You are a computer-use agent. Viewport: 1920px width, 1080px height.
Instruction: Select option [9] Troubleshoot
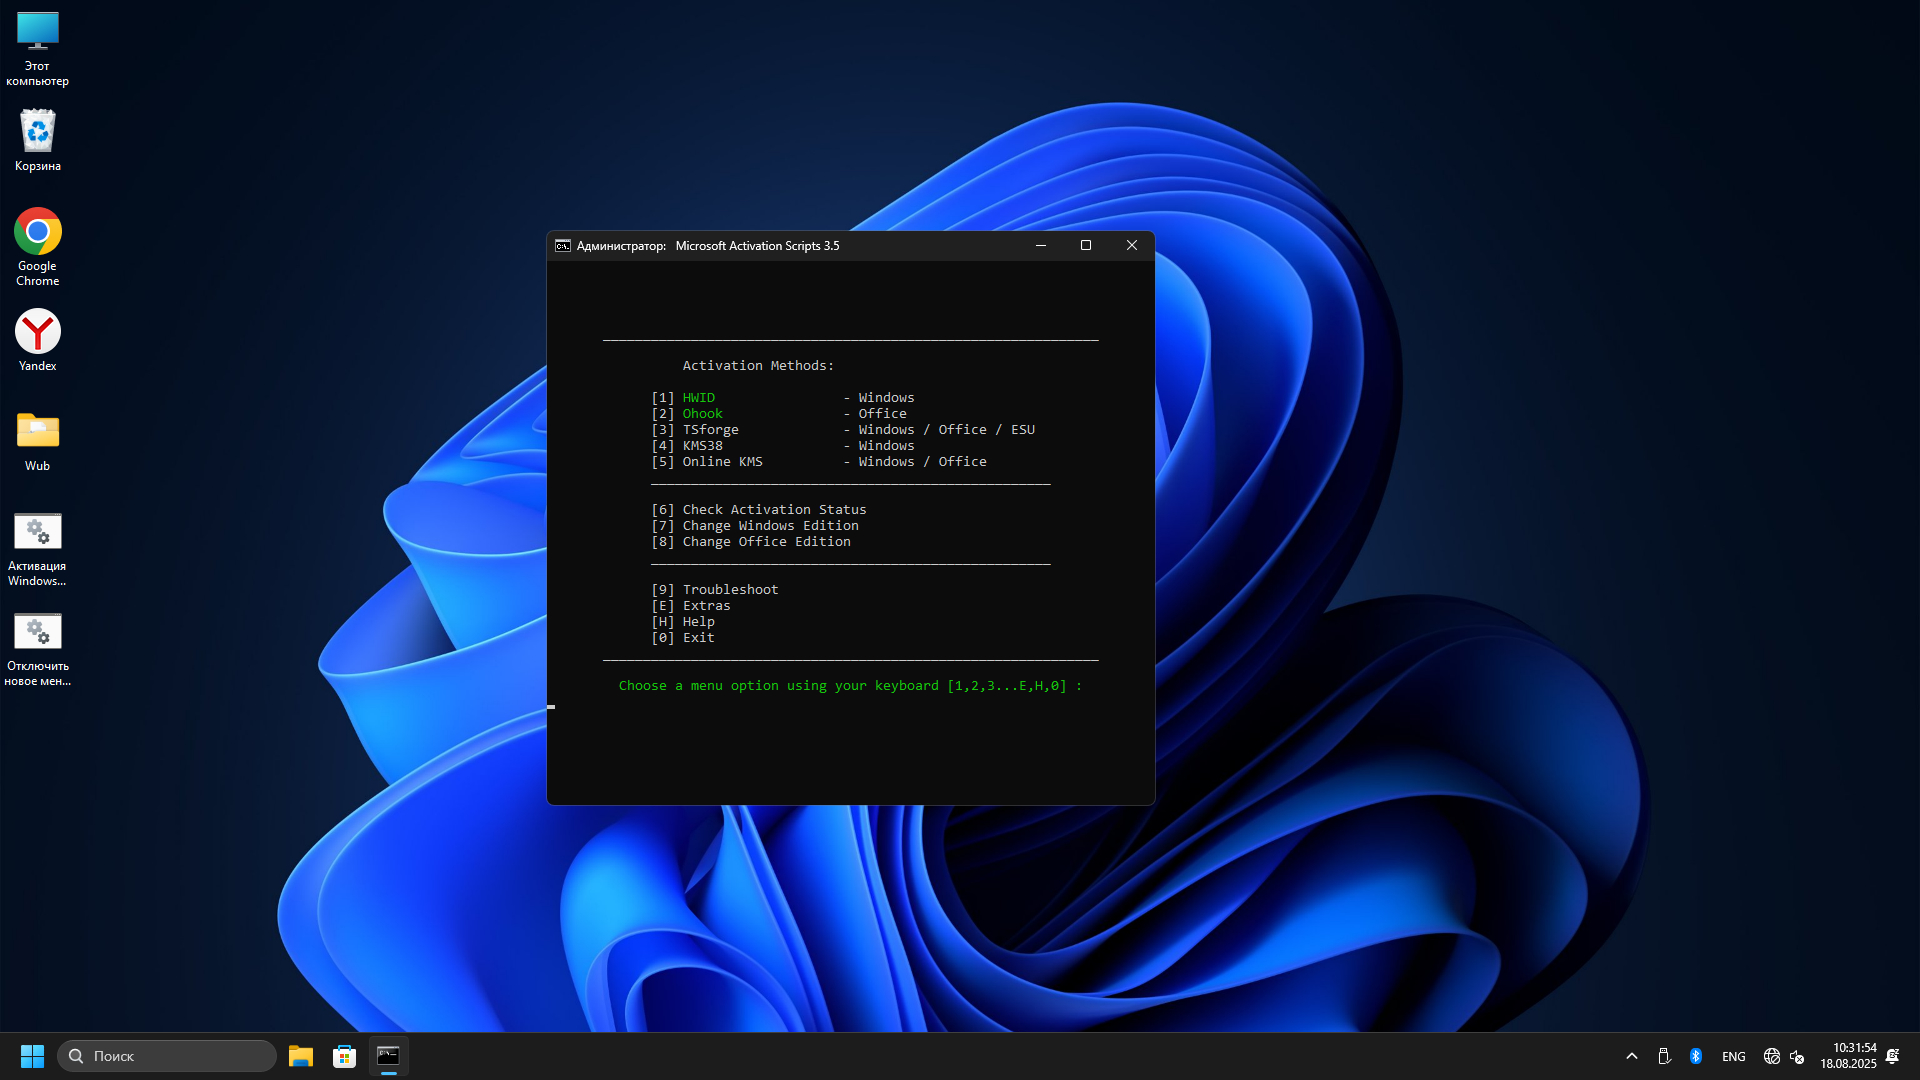click(x=715, y=589)
